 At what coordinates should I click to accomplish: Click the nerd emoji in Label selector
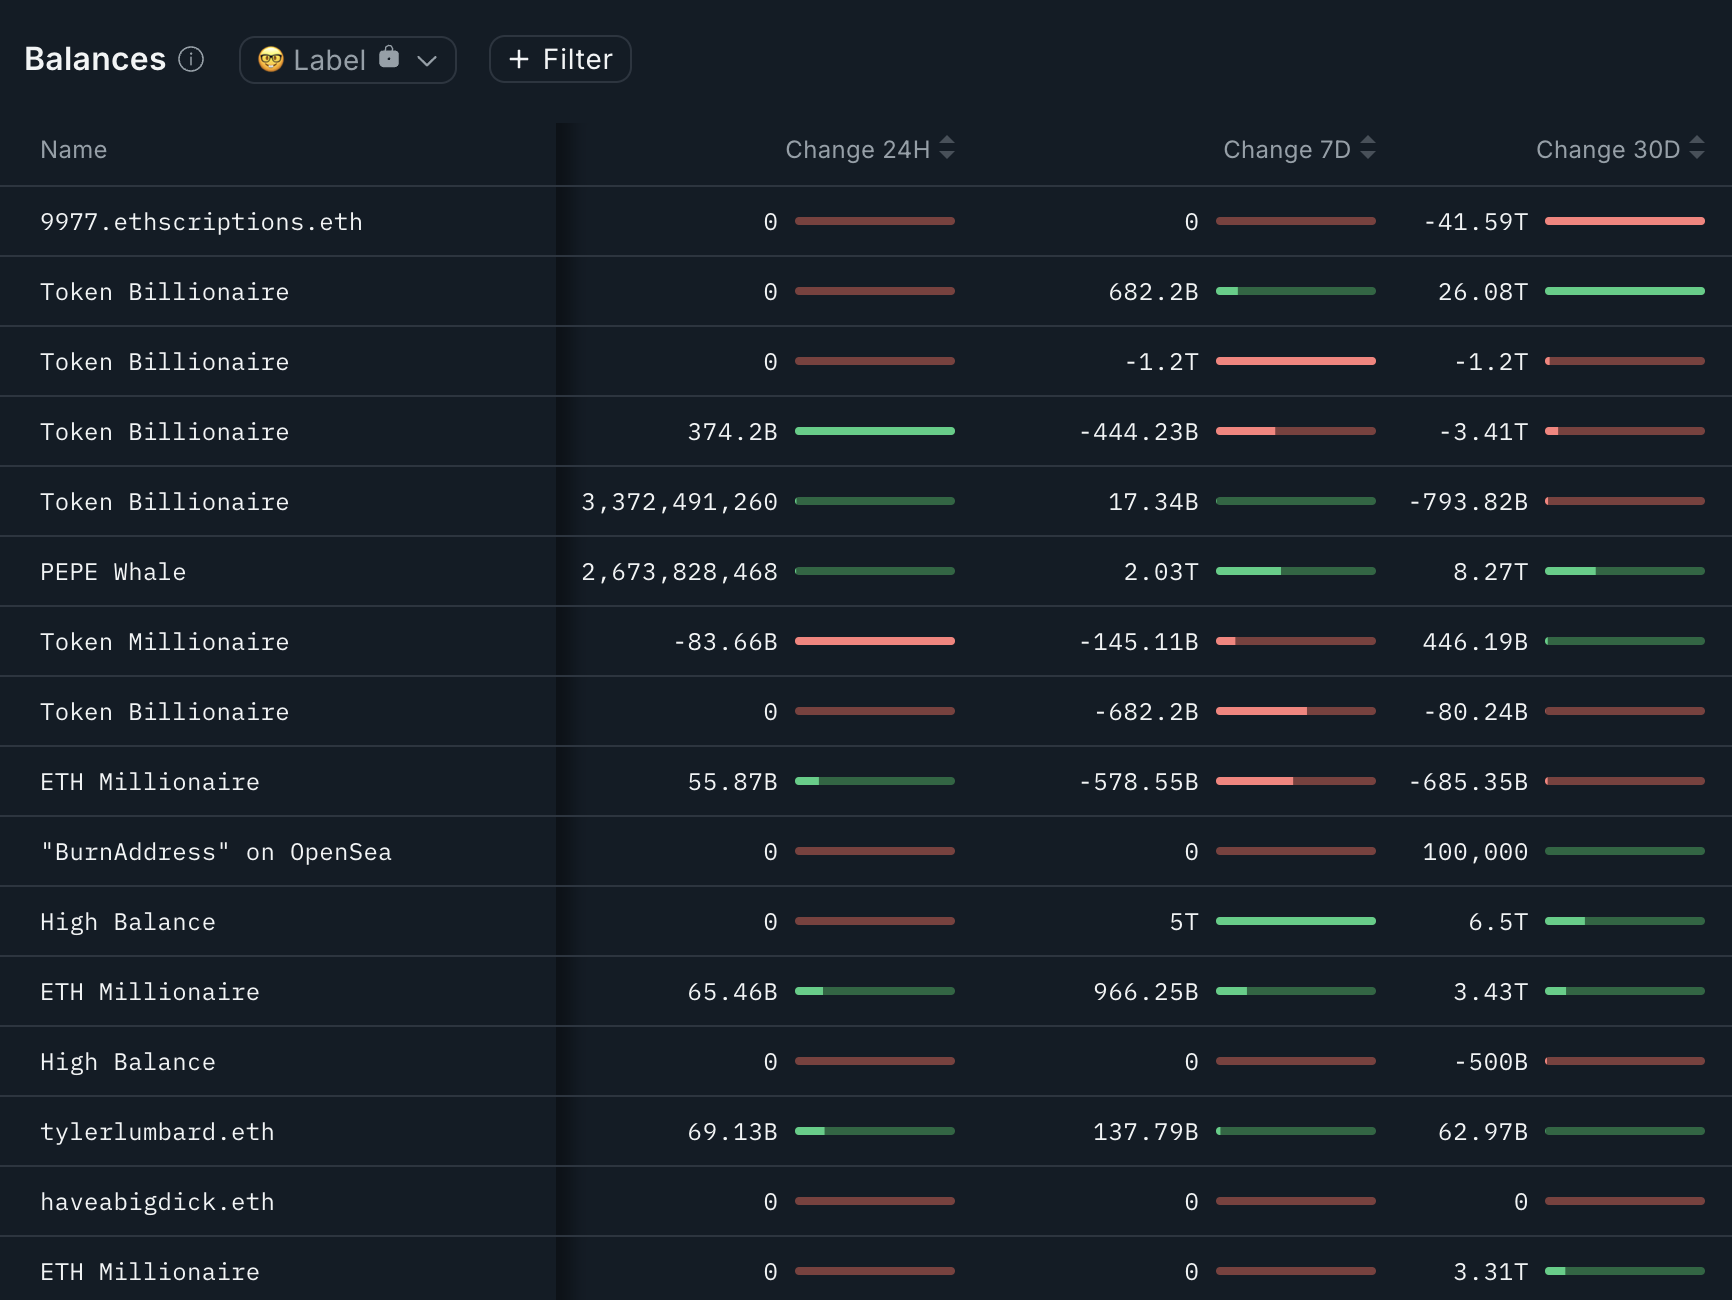coord(271,60)
